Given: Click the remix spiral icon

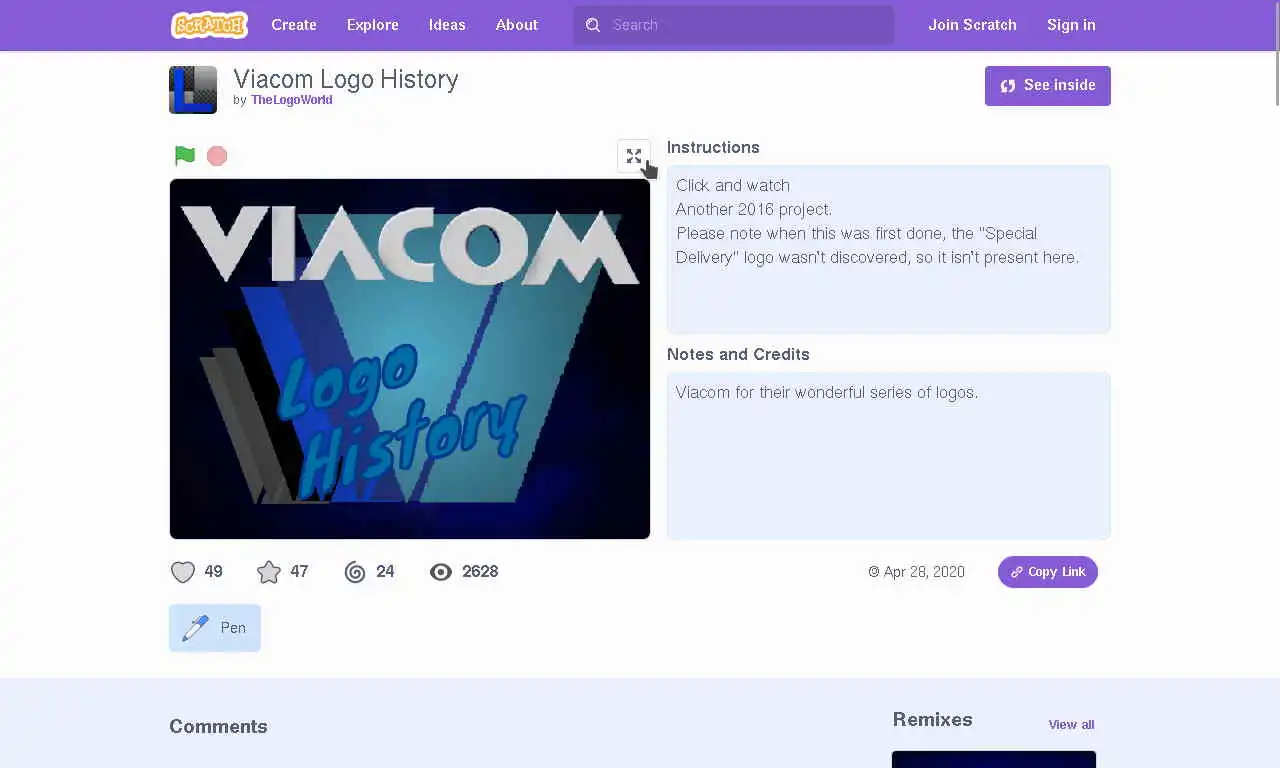Looking at the screenshot, I should (x=355, y=572).
